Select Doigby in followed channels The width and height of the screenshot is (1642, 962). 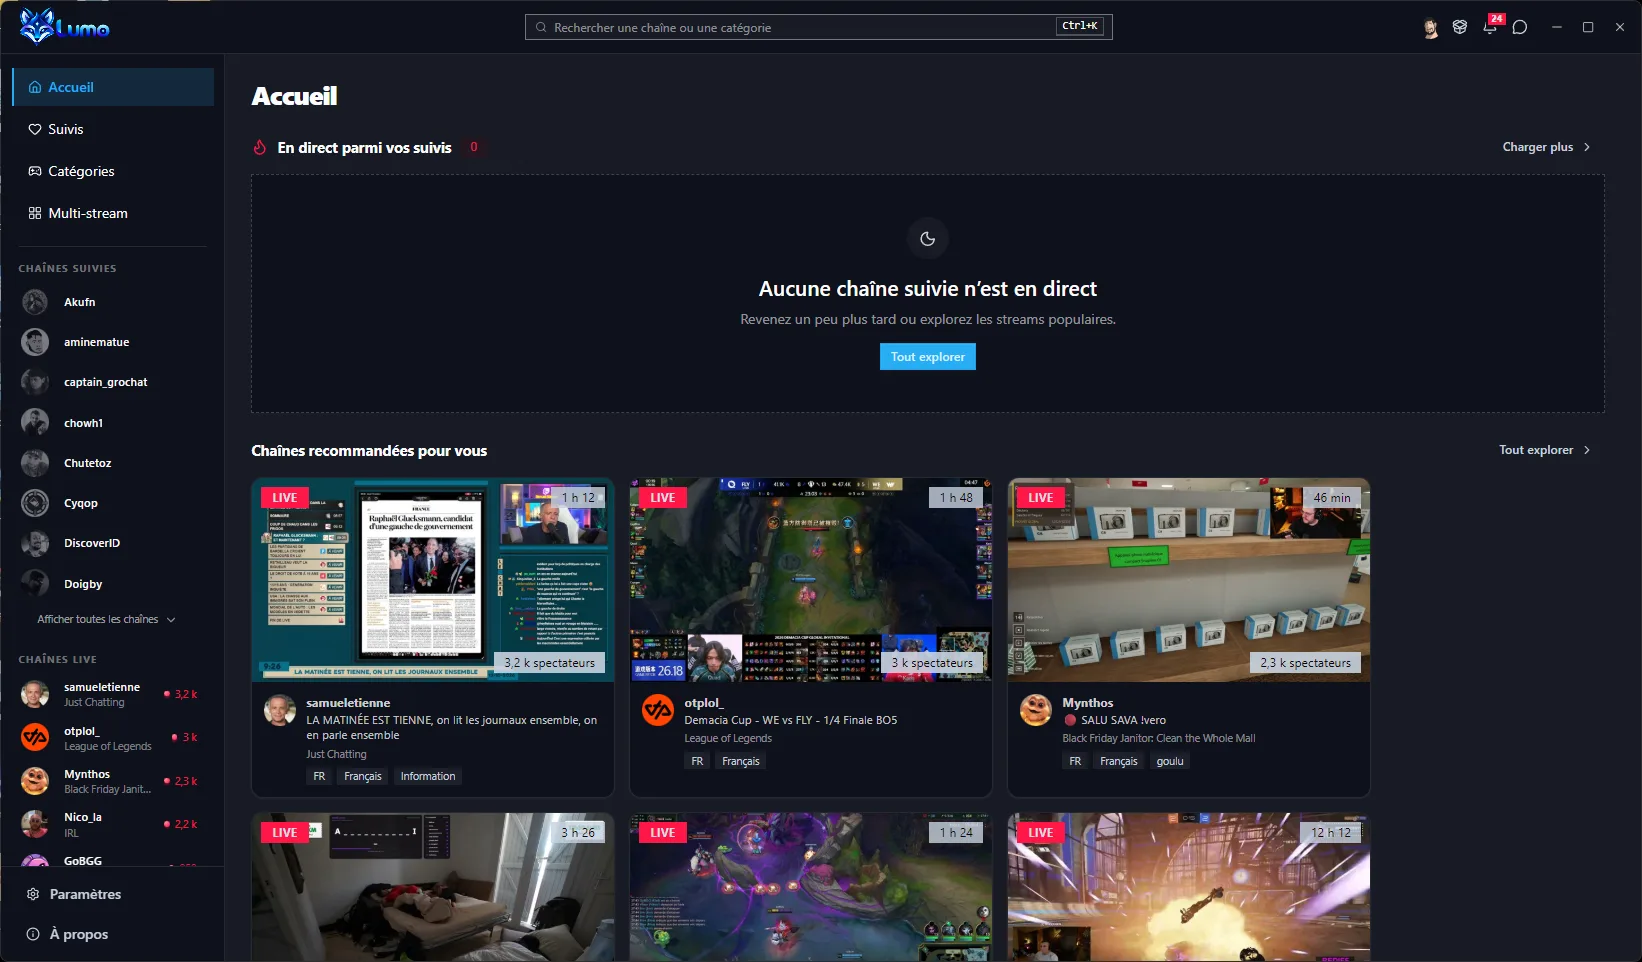[x=110, y=584]
